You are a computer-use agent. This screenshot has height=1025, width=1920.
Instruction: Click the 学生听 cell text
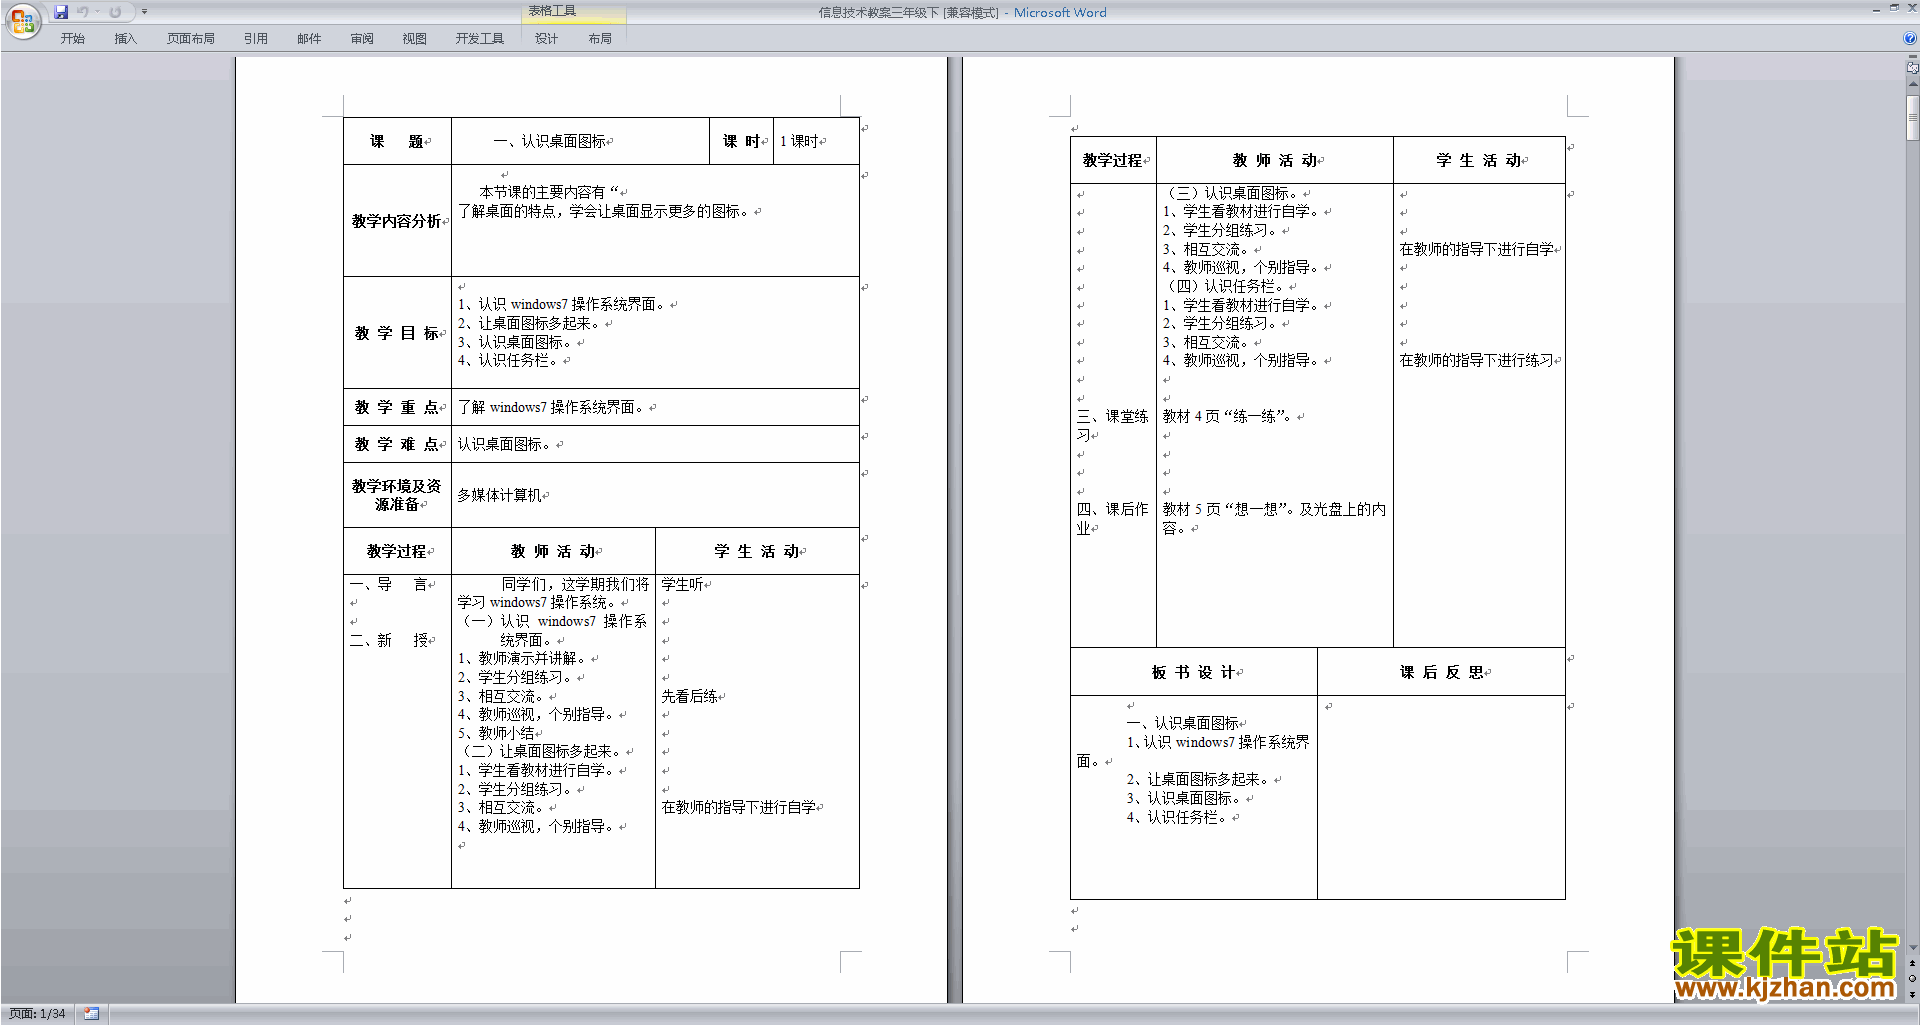coord(682,584)
